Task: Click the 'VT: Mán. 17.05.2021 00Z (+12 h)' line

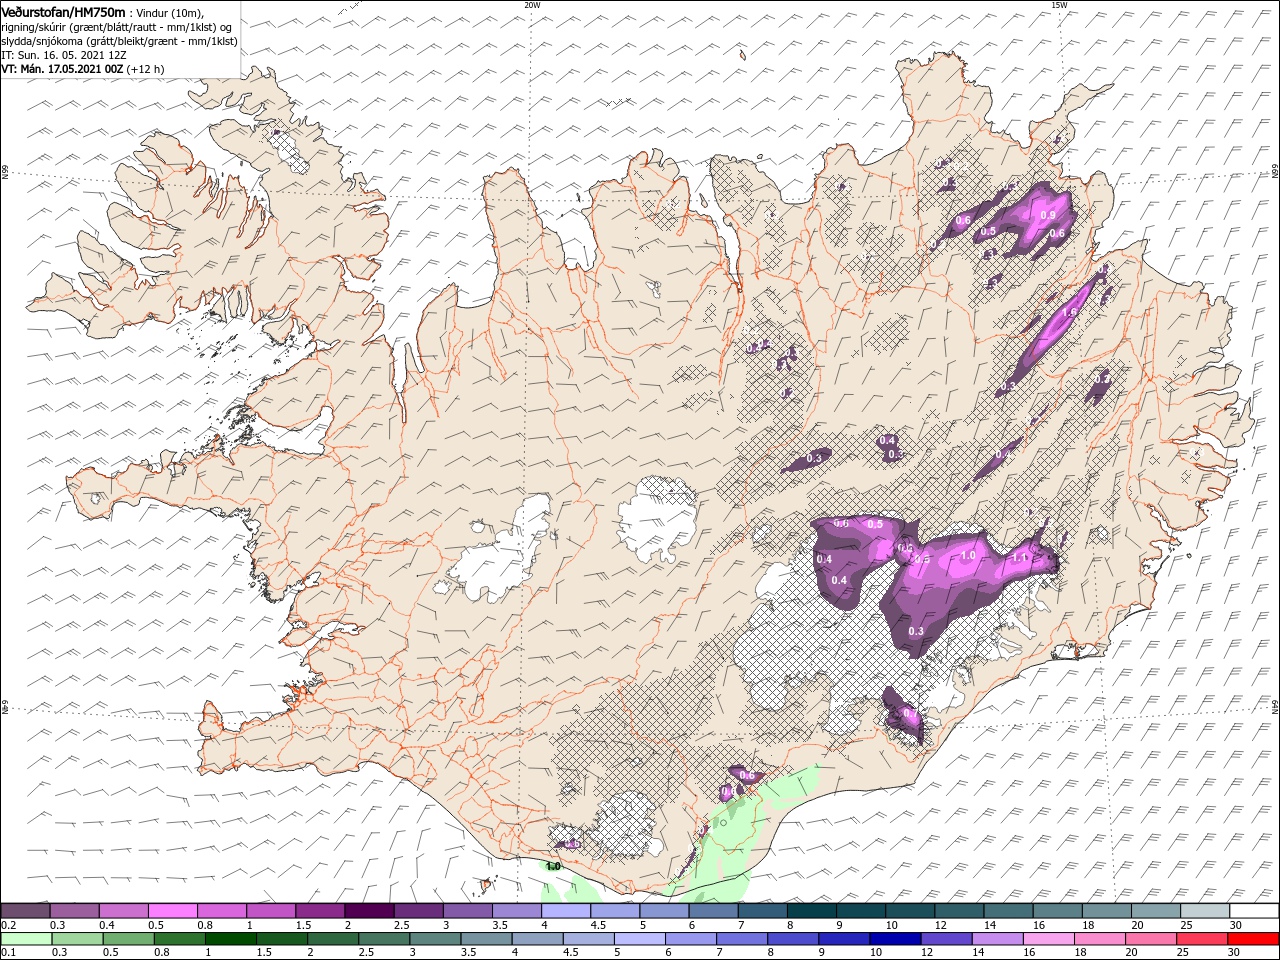Action: point(83,69)
